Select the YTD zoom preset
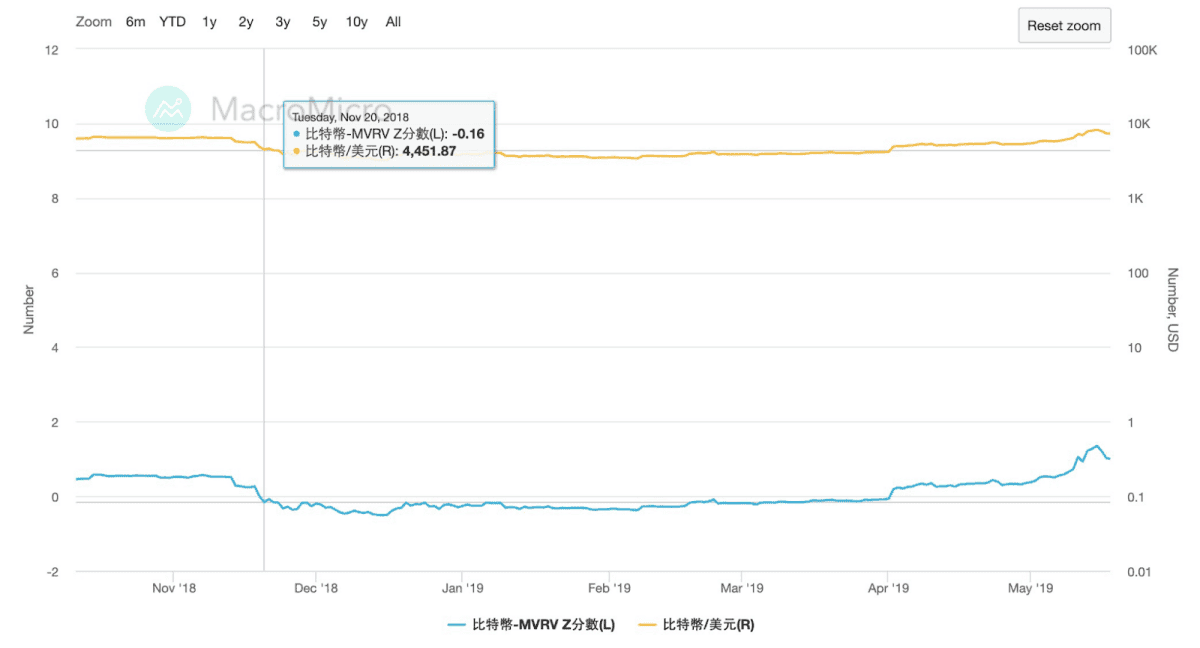1200x648 pixels. (171, 21)
